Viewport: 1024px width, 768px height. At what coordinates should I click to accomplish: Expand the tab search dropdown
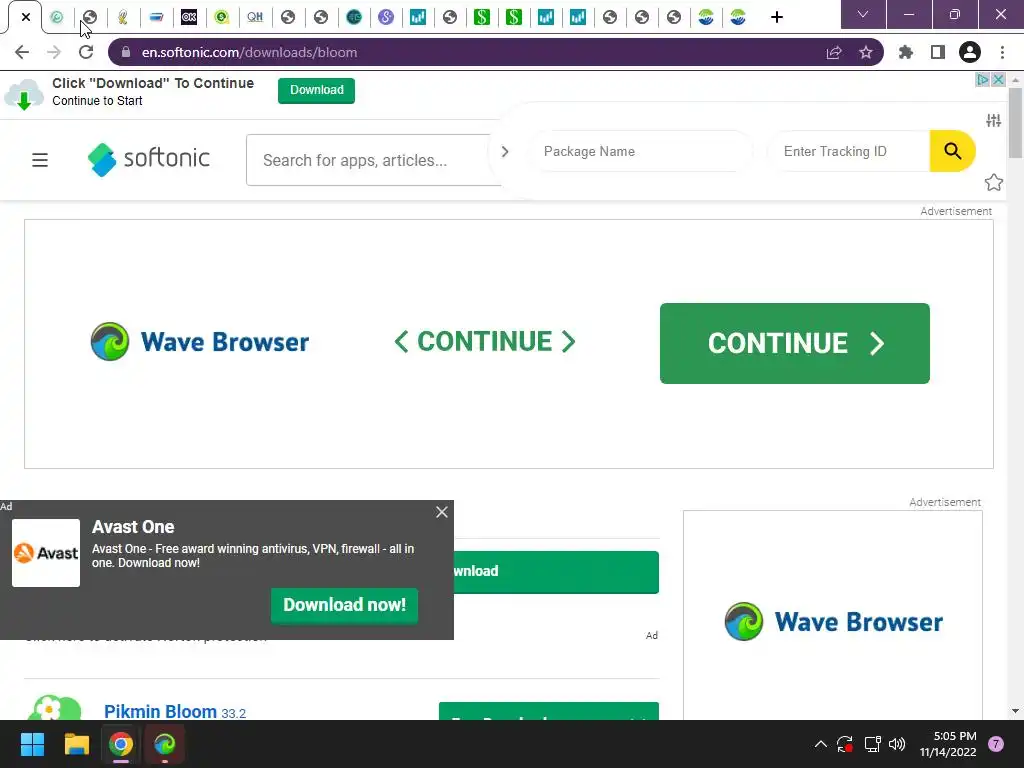pos(863,14)
